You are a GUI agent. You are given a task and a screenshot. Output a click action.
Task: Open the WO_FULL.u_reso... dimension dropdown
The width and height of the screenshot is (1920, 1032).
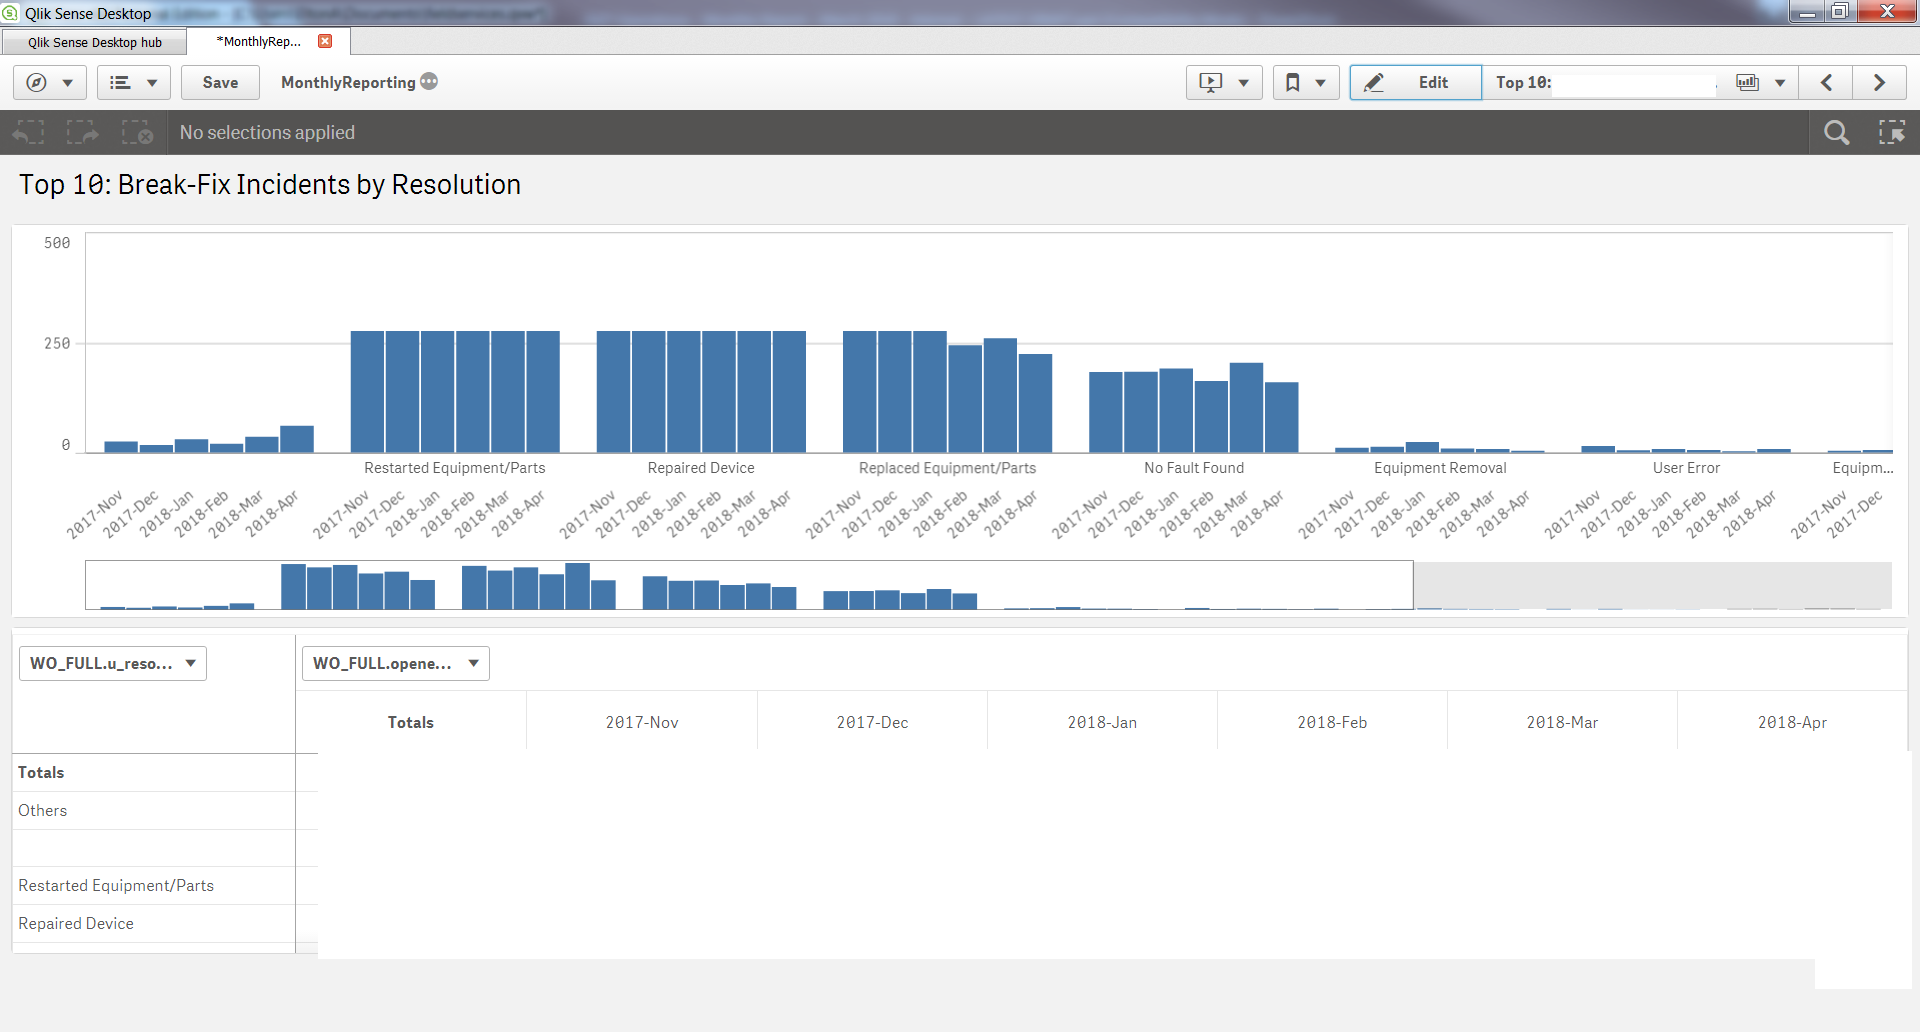pos(113,663)
